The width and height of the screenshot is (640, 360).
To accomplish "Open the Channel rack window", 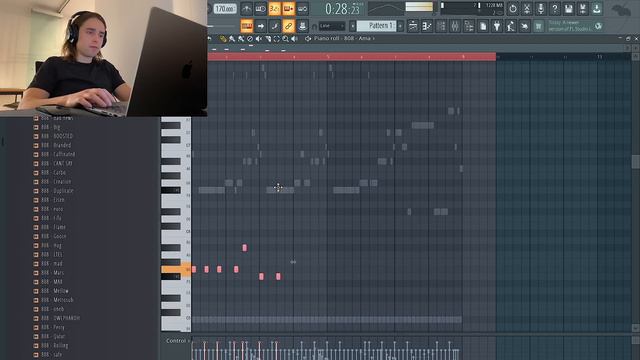I will (x=441, y=26).
